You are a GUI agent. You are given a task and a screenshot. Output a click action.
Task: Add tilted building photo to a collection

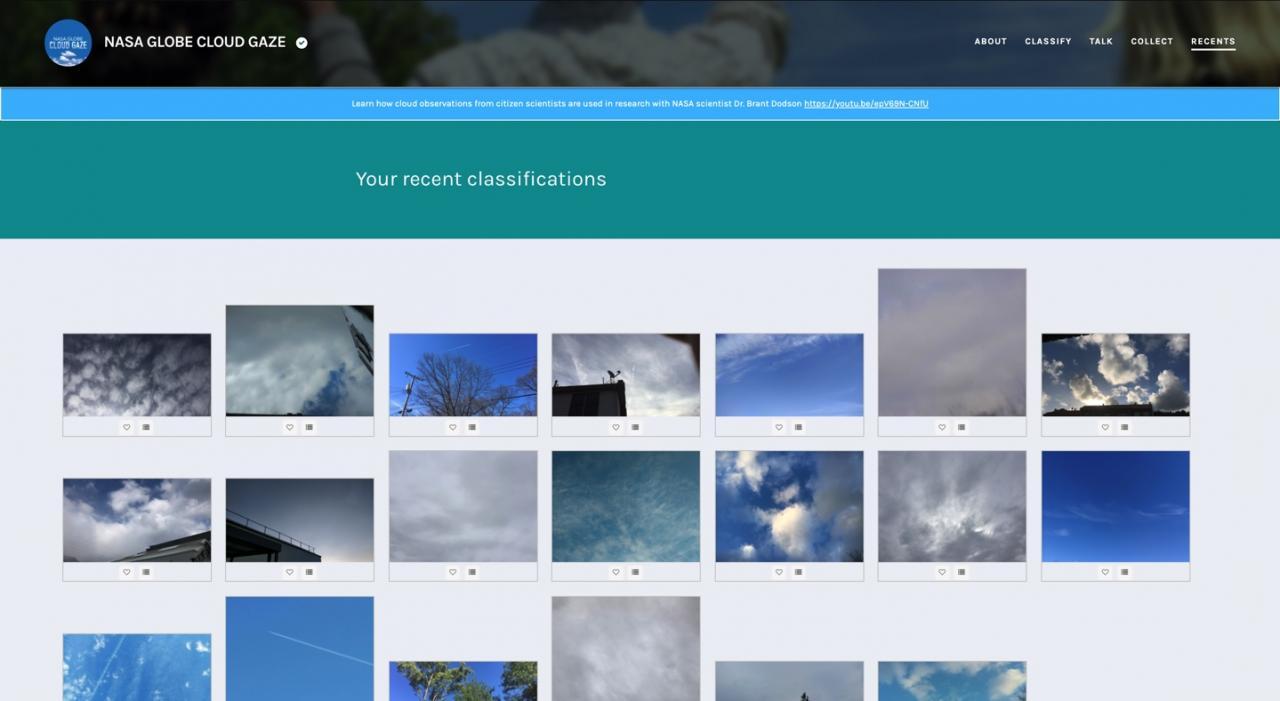pos(309,427)
